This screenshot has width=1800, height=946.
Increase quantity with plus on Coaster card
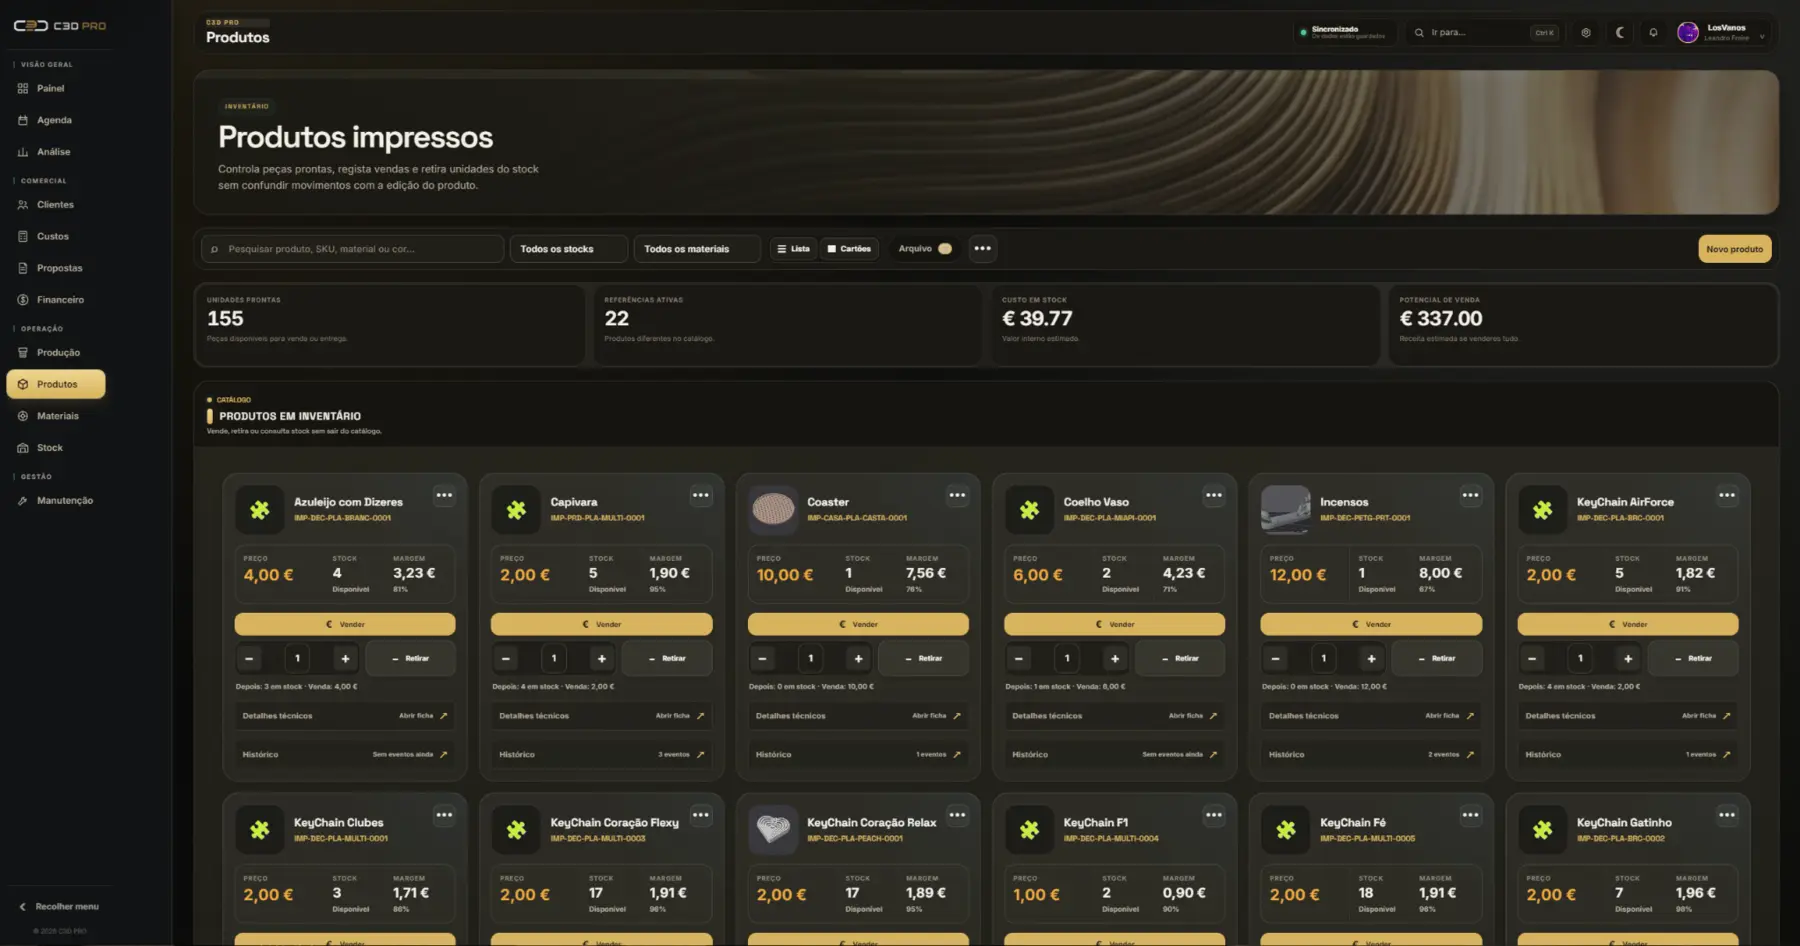pos(858,659)
